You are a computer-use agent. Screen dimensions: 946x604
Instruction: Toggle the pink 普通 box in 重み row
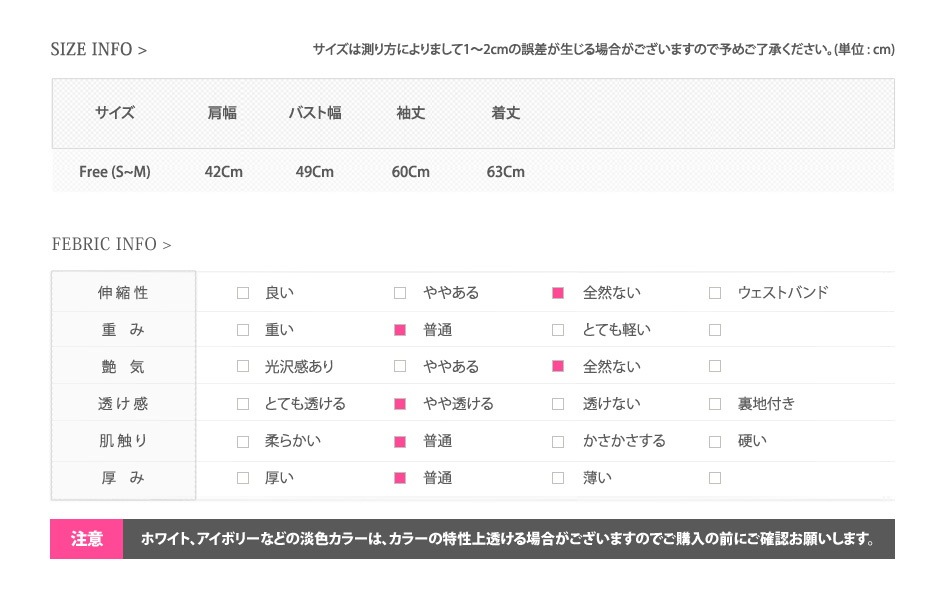(x=399, y=330)
